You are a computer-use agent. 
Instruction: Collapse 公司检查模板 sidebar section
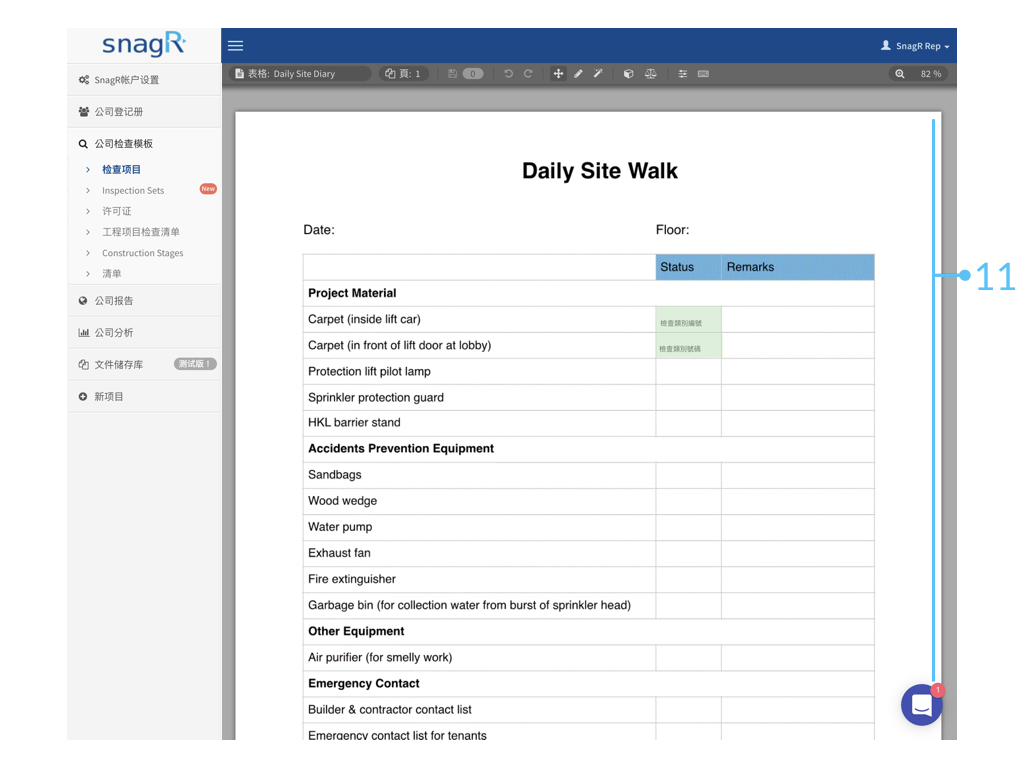(x=144, y=144)
